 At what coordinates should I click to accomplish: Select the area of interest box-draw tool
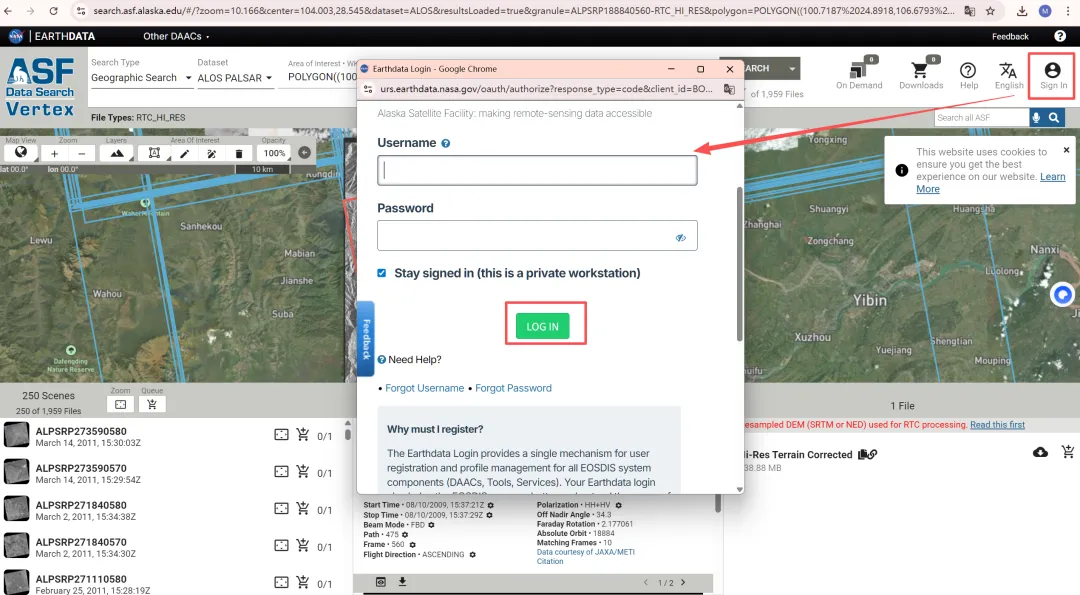click(x=154, y=153)
